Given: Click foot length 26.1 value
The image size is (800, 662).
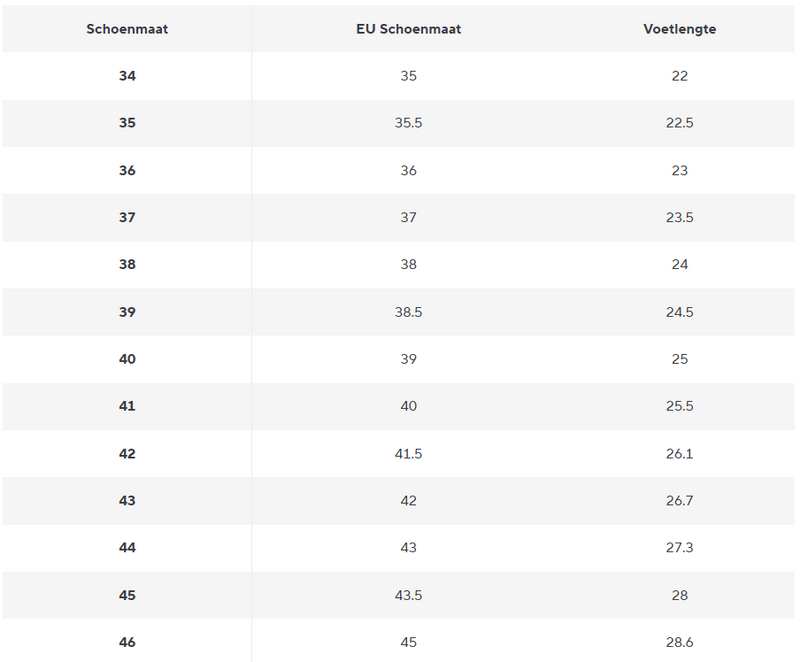Looking at the screenshot, I should click(x=680, y=453).
